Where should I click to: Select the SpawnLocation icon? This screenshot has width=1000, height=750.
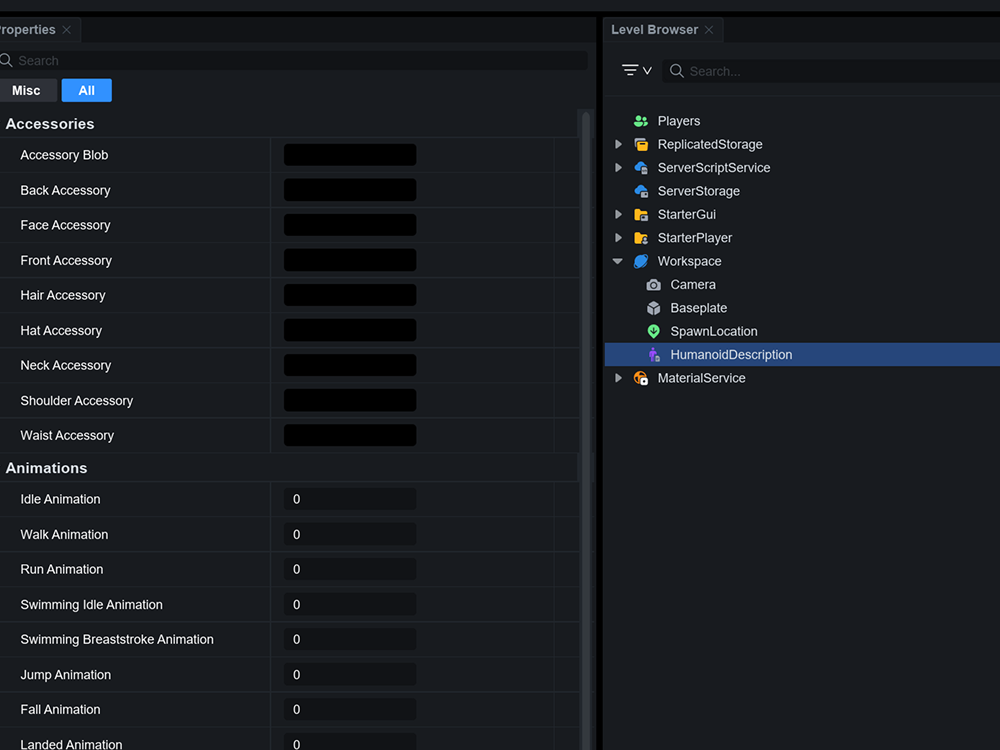(654, 331)
